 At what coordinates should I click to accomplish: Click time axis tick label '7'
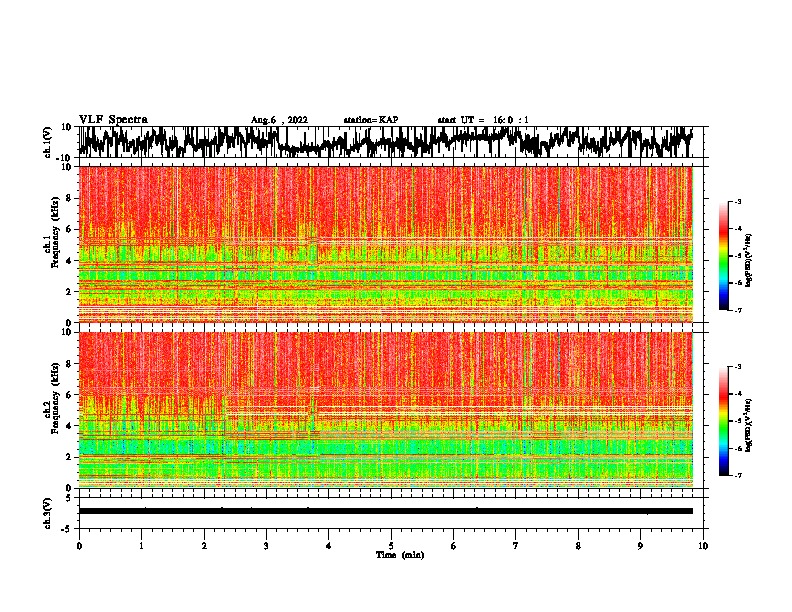pos(516,546)
